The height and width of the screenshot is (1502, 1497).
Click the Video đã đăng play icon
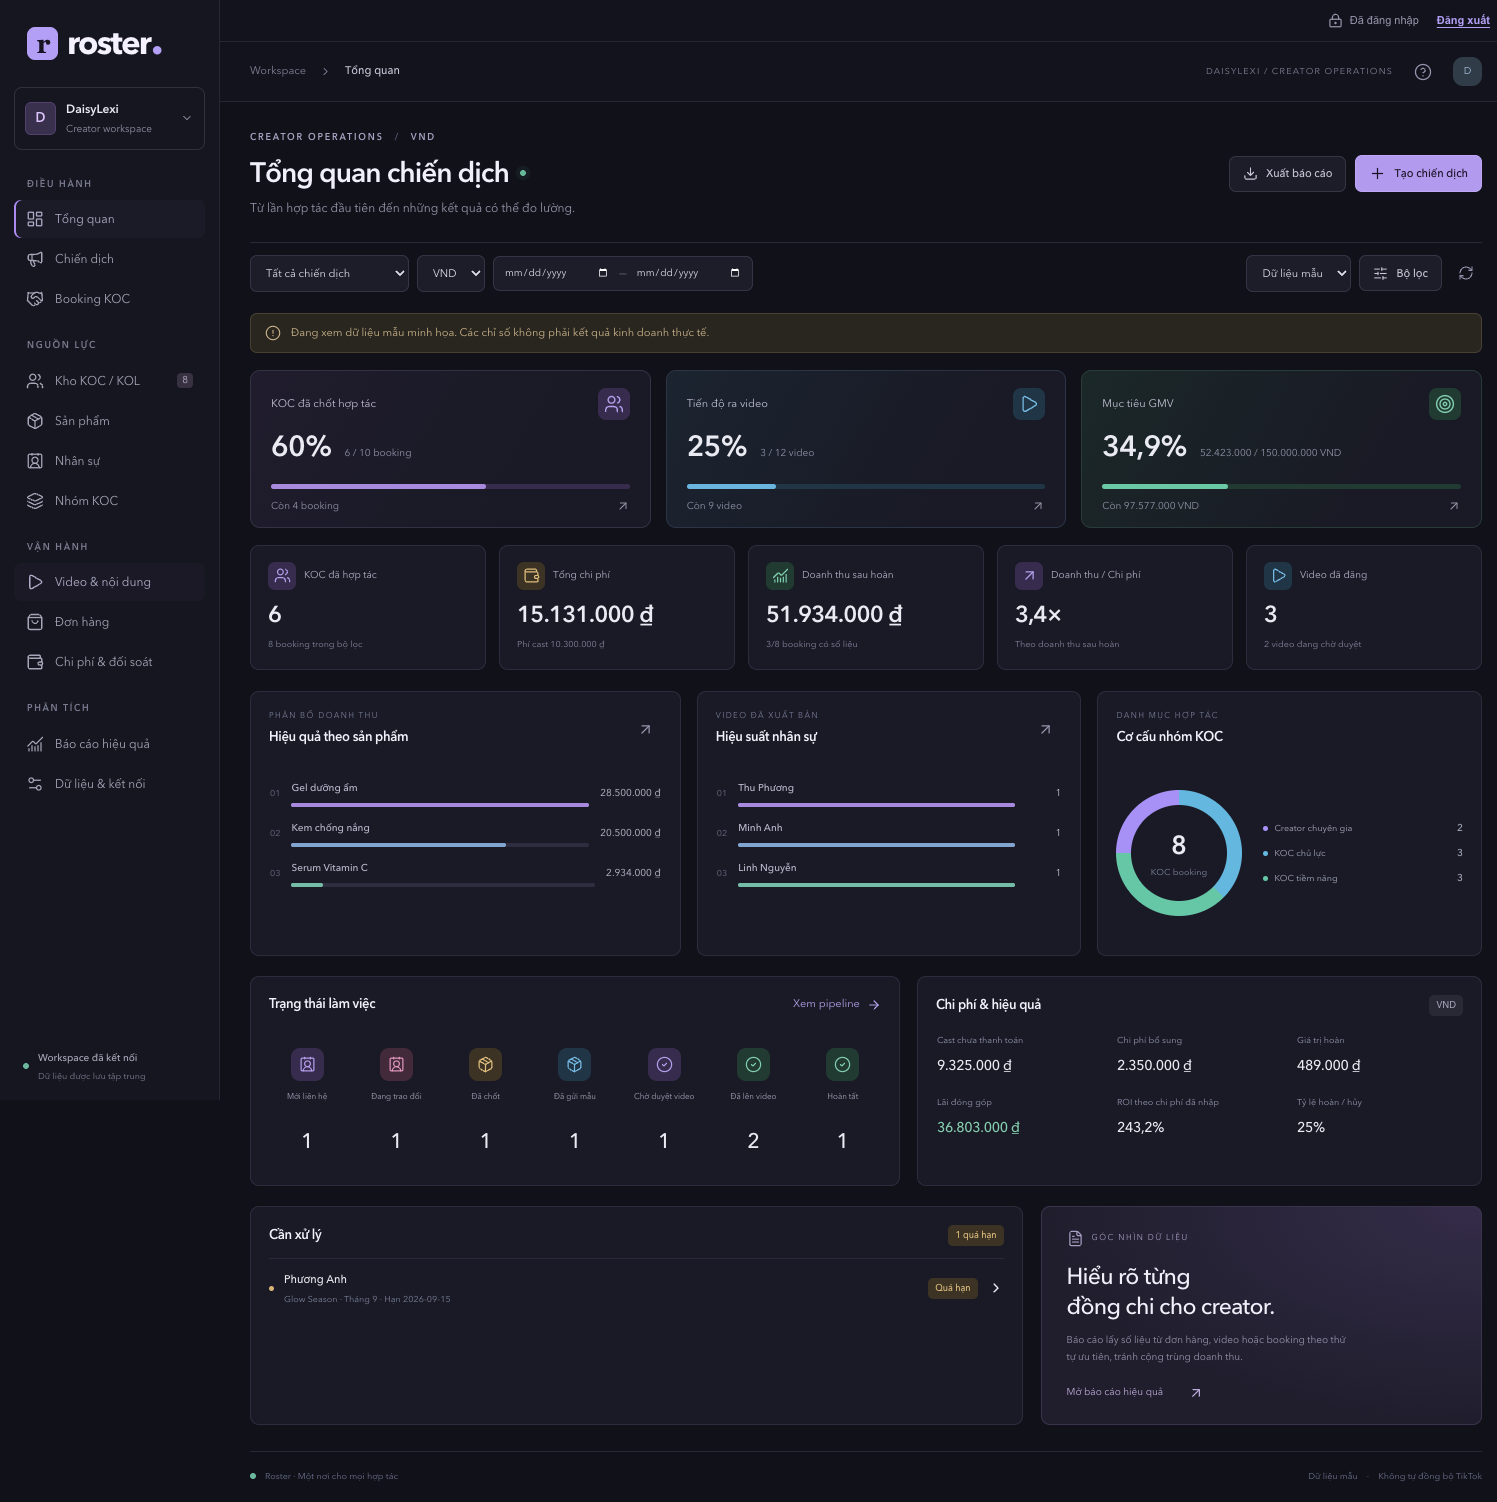point(1278,576)
